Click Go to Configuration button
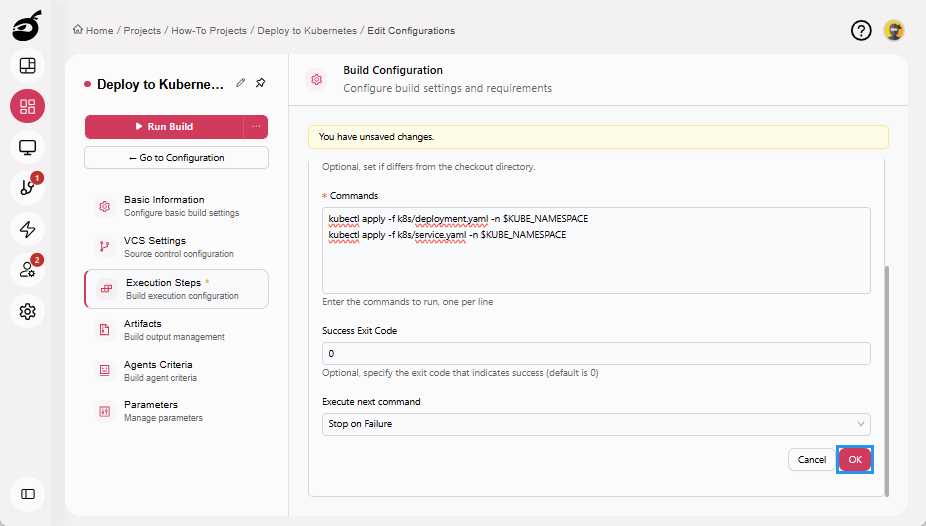 click(x=176, y=158)
